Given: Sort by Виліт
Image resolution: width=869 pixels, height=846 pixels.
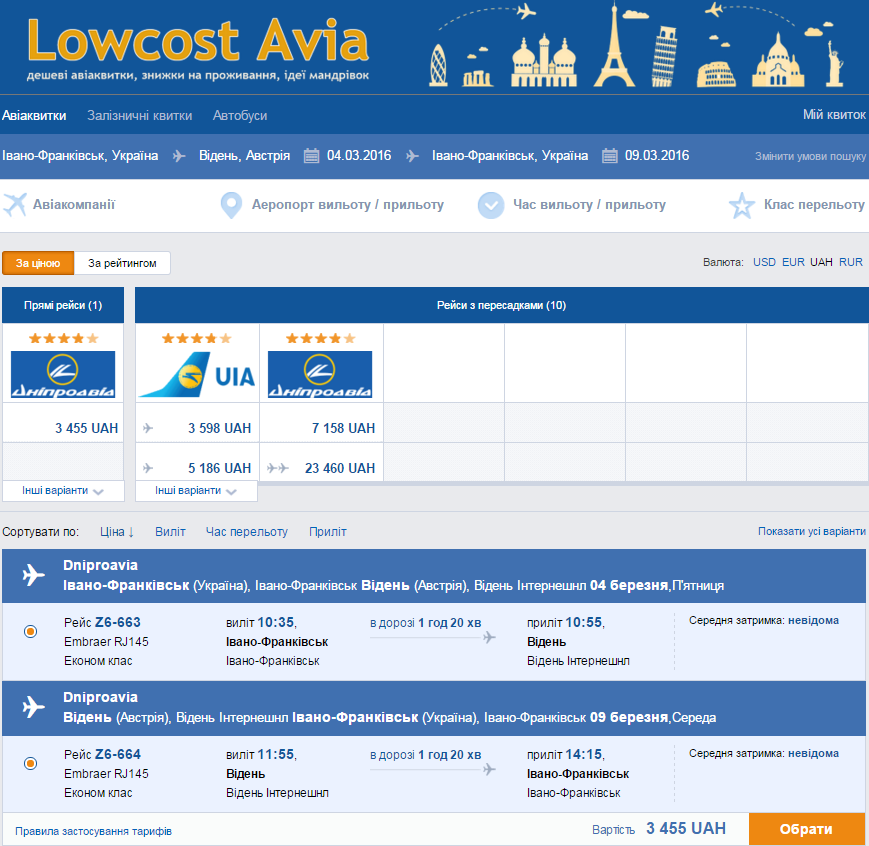Looking at the screenshot, I should (170, 532).
